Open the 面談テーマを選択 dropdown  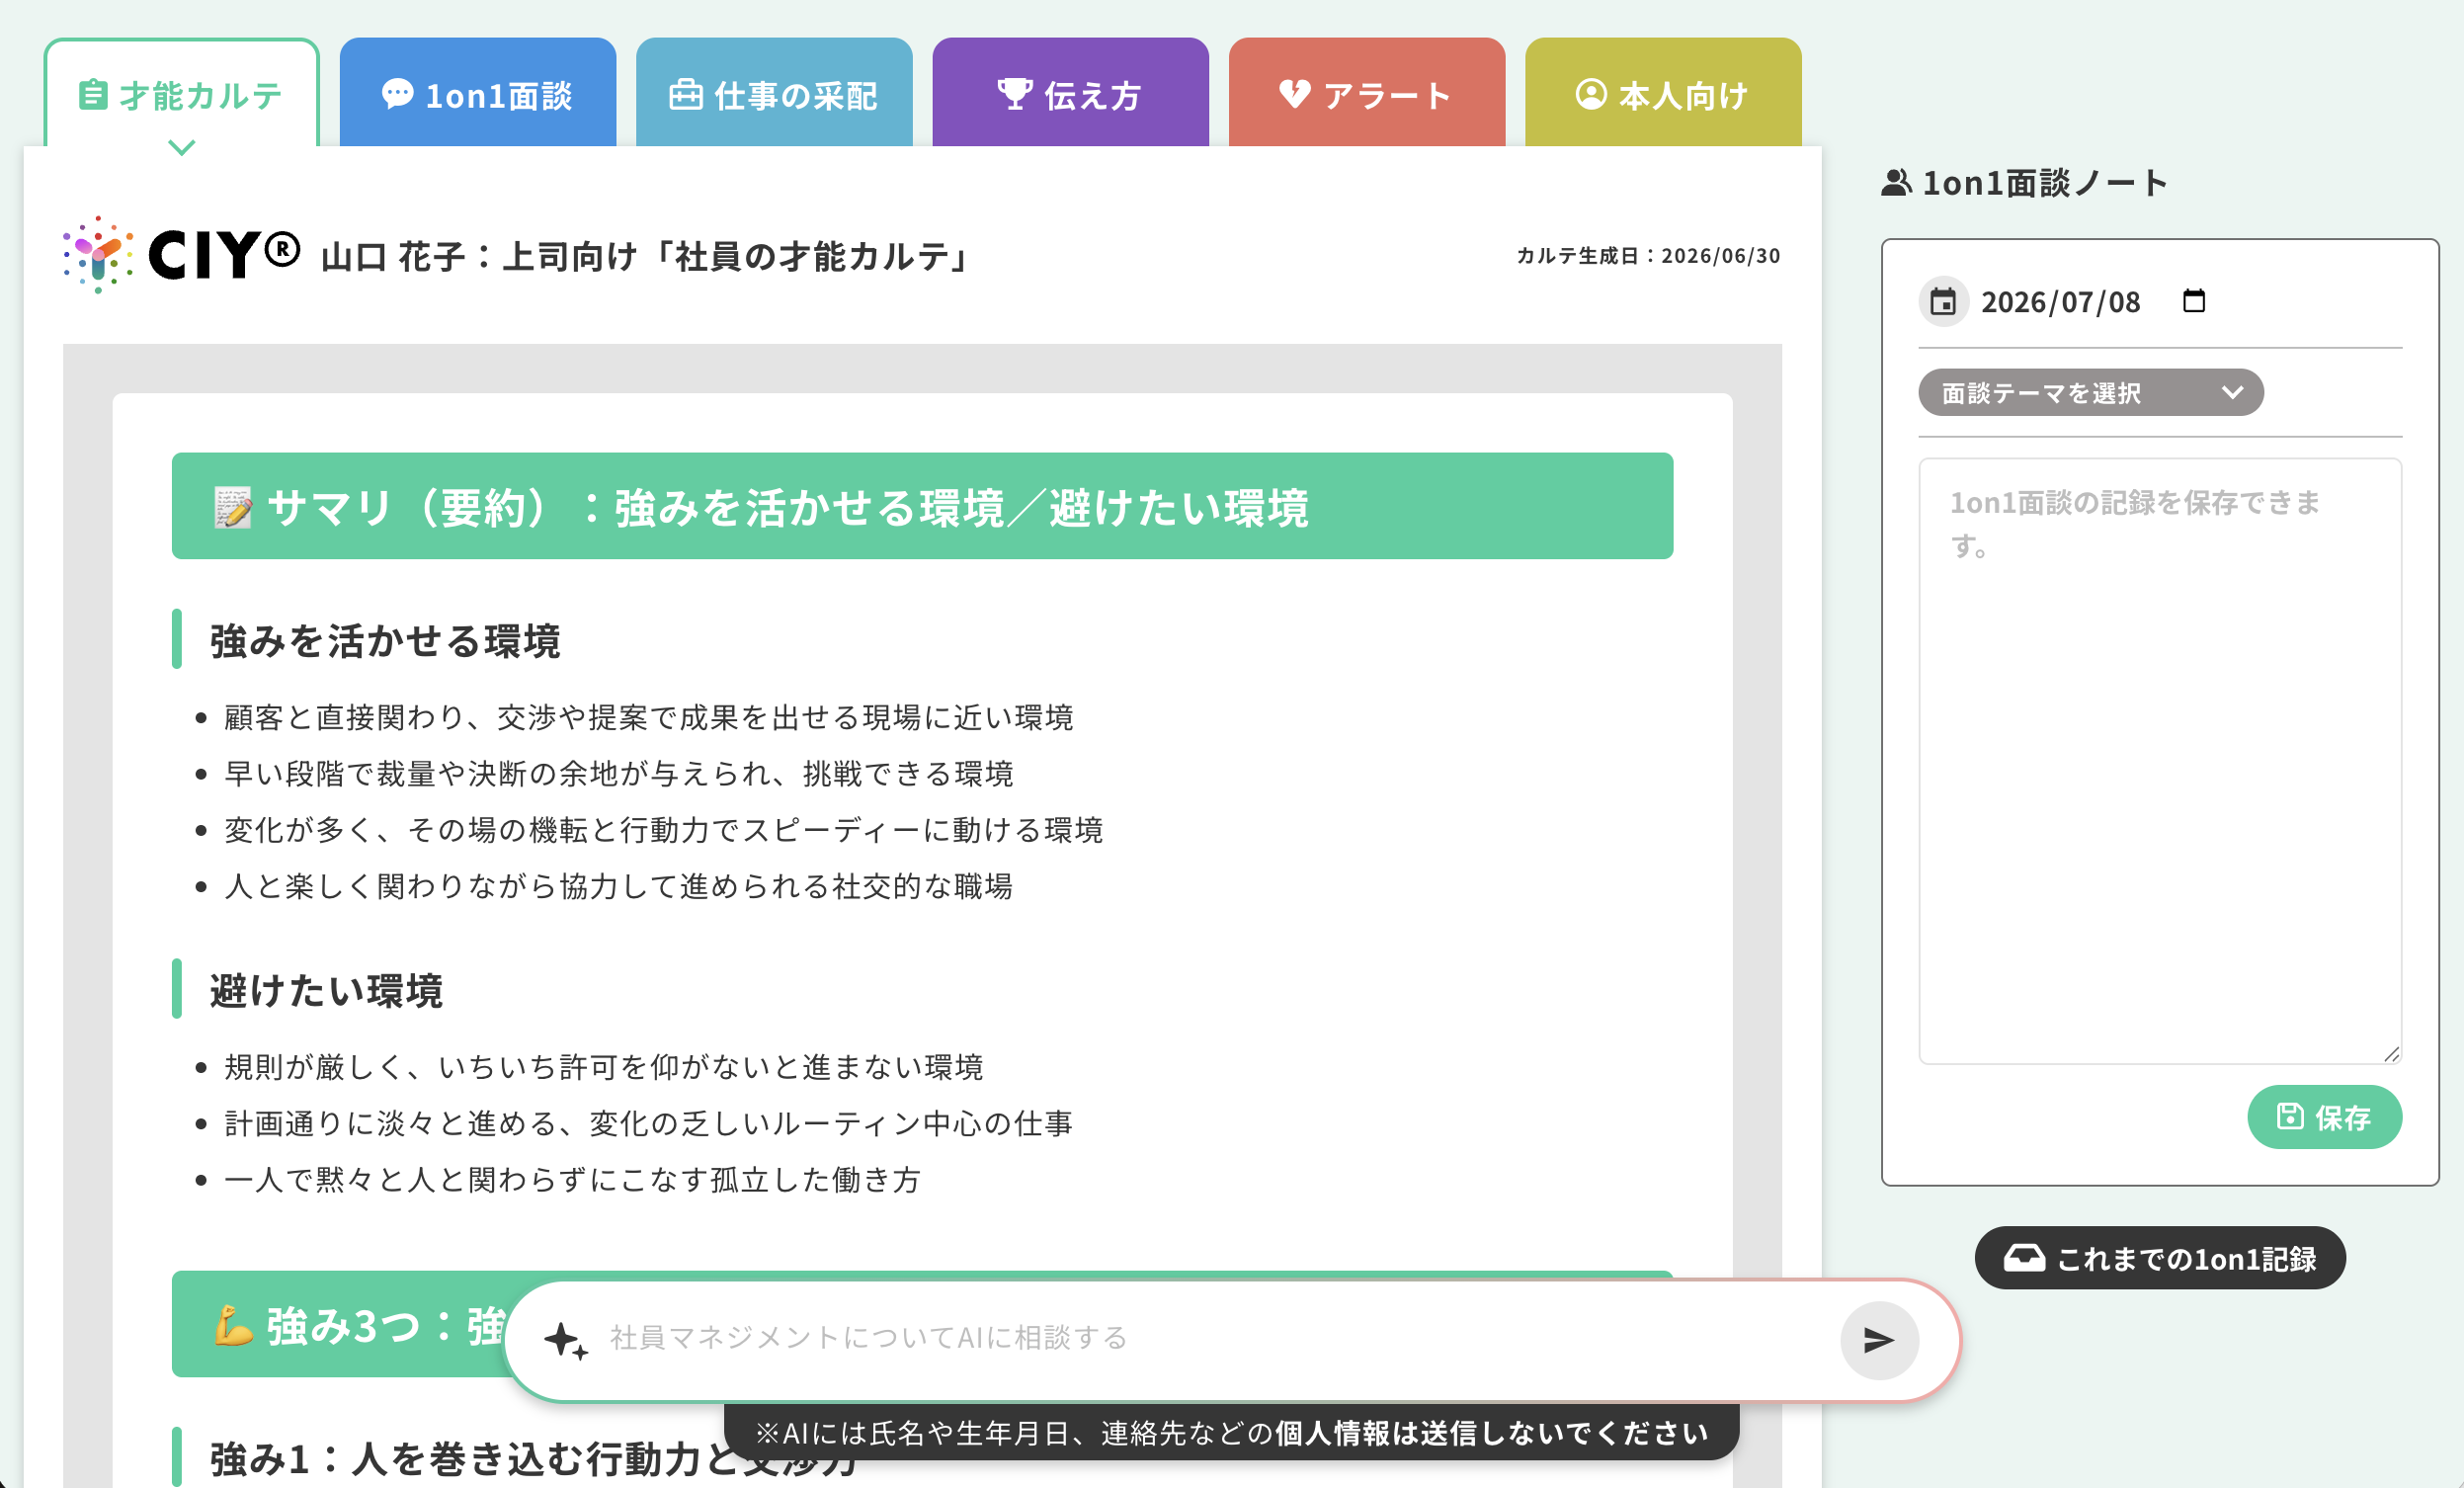pos(2090,393)
